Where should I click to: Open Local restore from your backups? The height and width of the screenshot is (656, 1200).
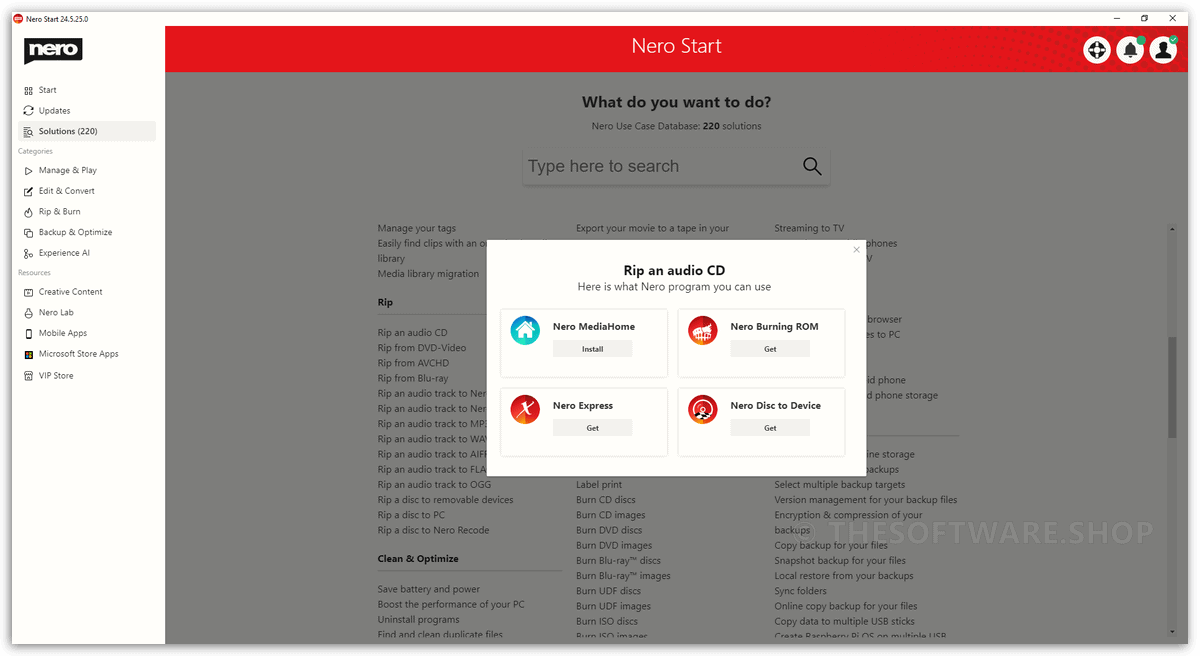click(x=844, y=576)
